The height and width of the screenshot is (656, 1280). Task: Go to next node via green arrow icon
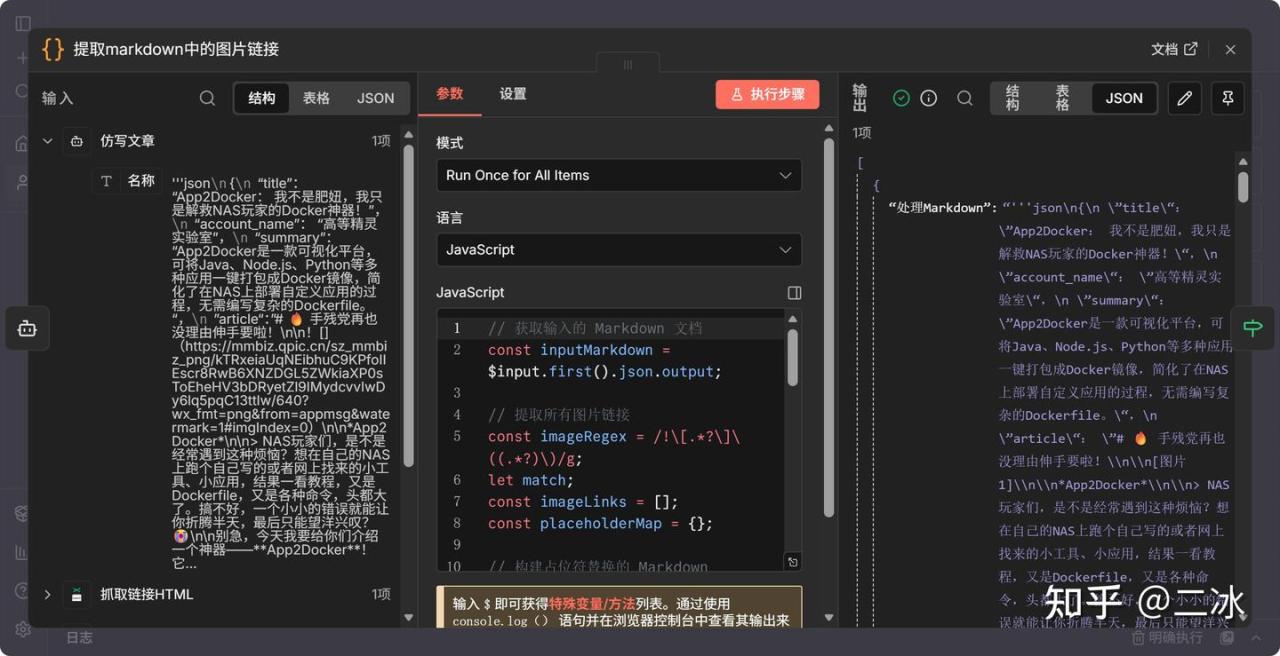[x=1252, y=327]
